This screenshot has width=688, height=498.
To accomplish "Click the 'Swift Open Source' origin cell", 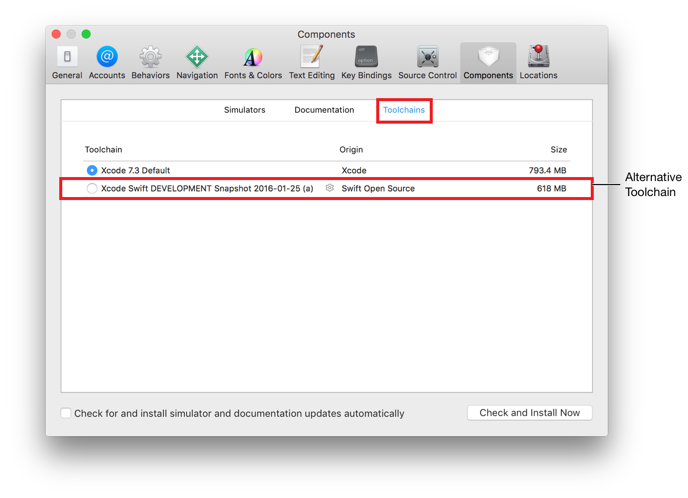I will [378, 188].
